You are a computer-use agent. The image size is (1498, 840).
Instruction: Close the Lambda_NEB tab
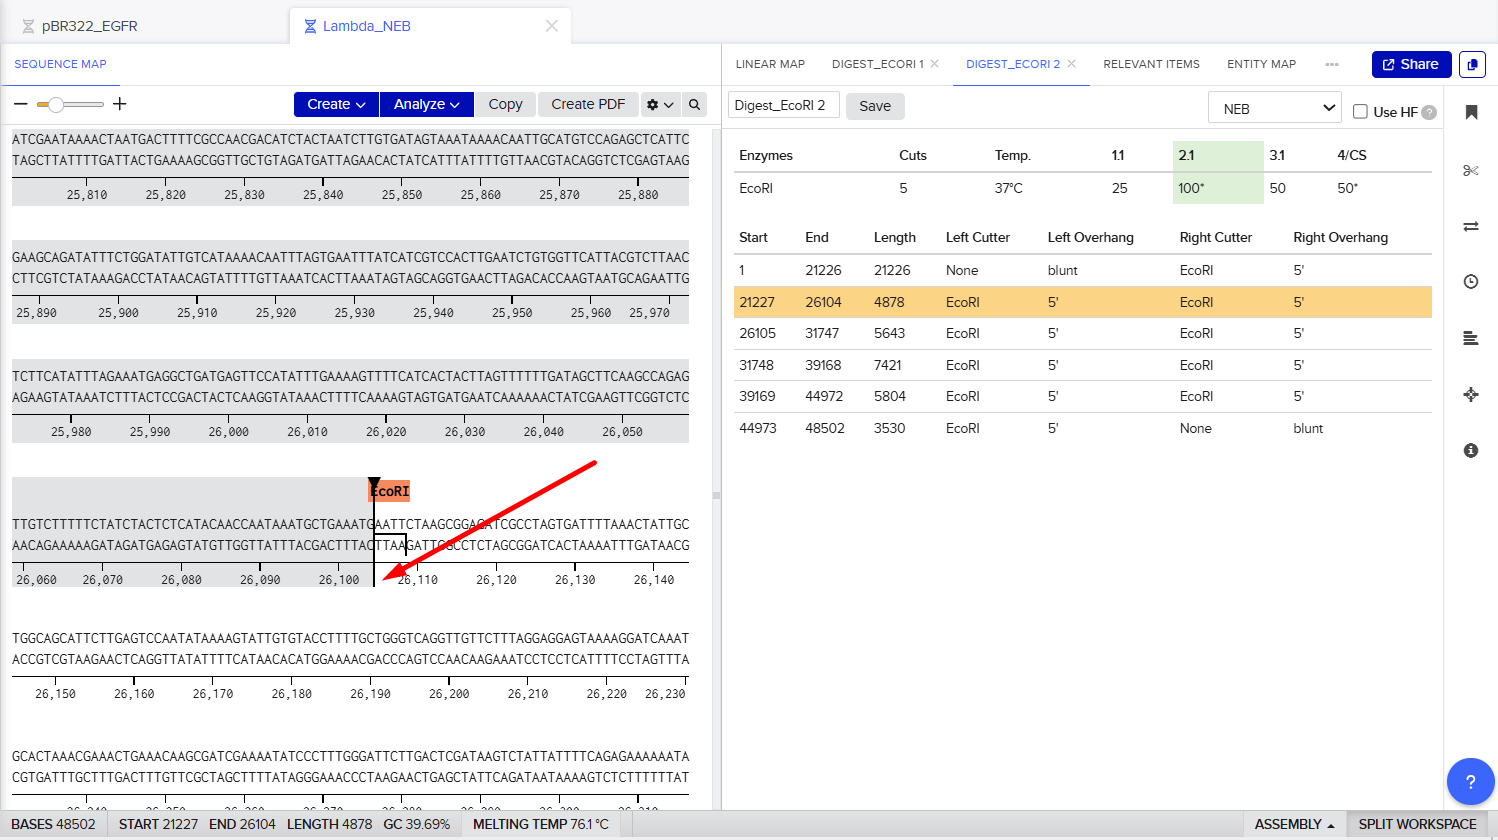click(x=552, y=26)
